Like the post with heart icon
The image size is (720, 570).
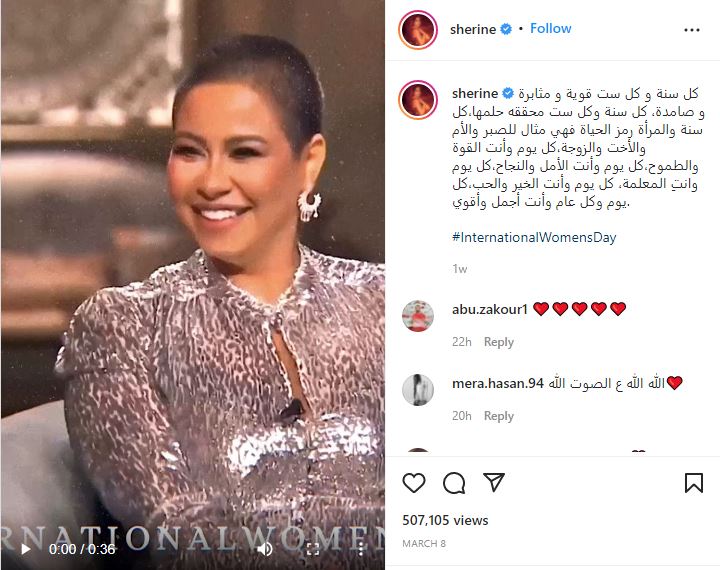click(414, 483)
